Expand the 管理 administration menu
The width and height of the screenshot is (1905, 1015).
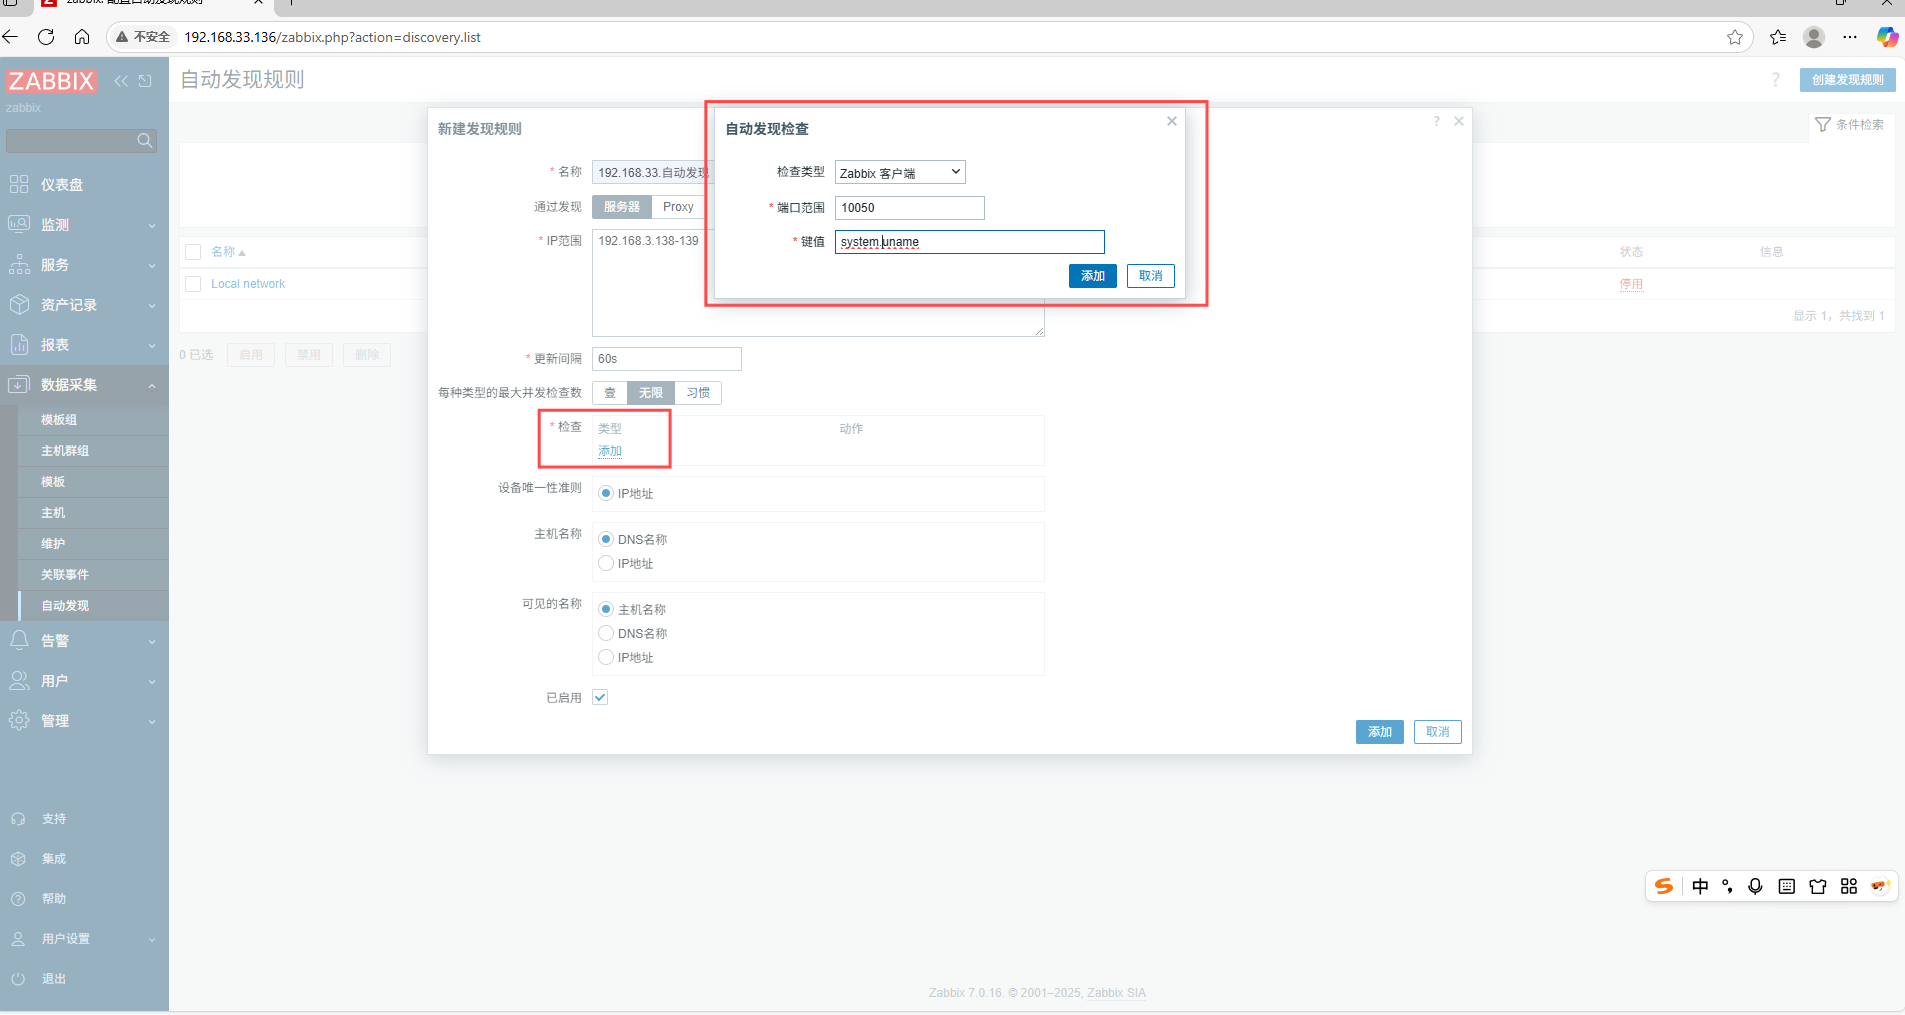click(x=84, y=721)
